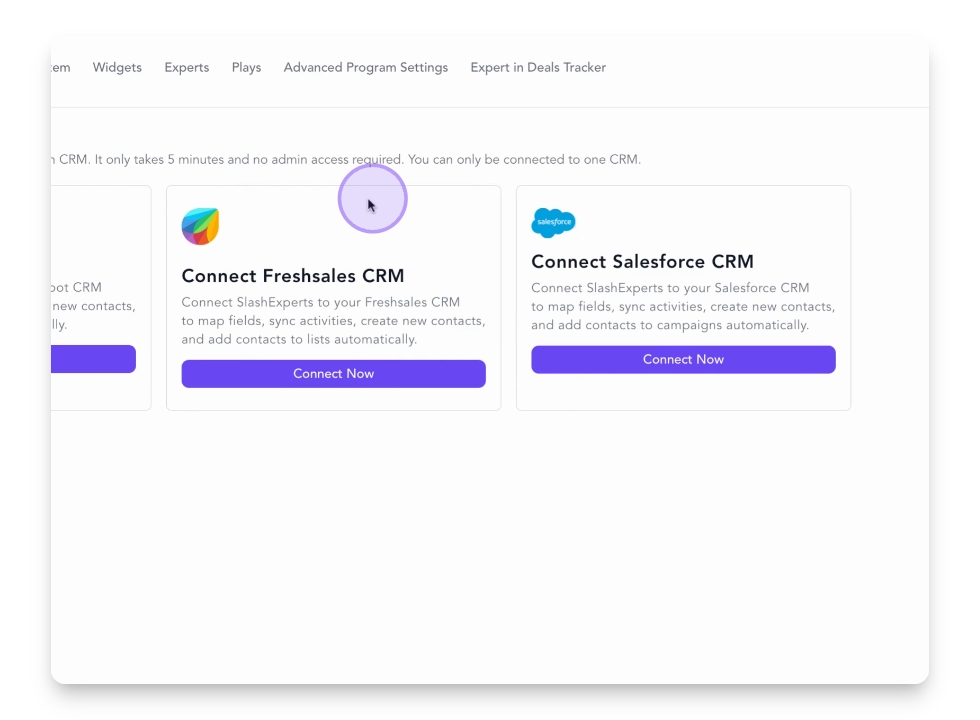Go to the Plays tab
Viewport: 980px width, 720px height.
click(x=246, y=68)
